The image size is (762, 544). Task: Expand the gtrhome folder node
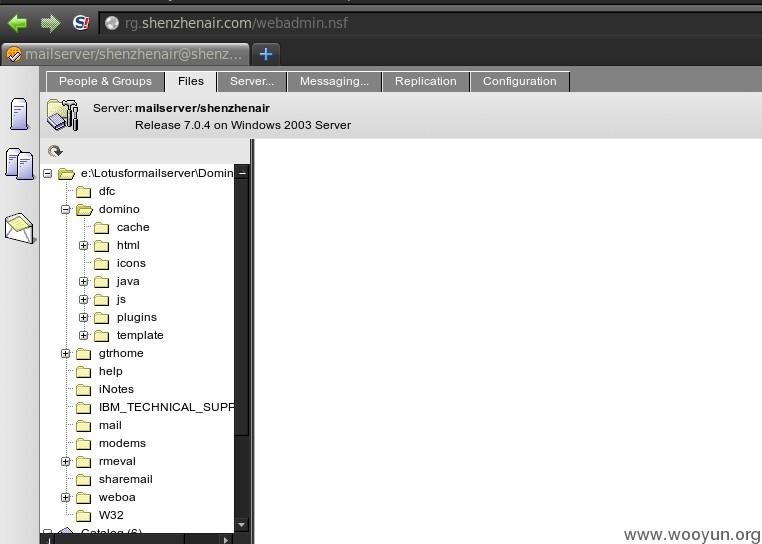[x=66, y=353]
